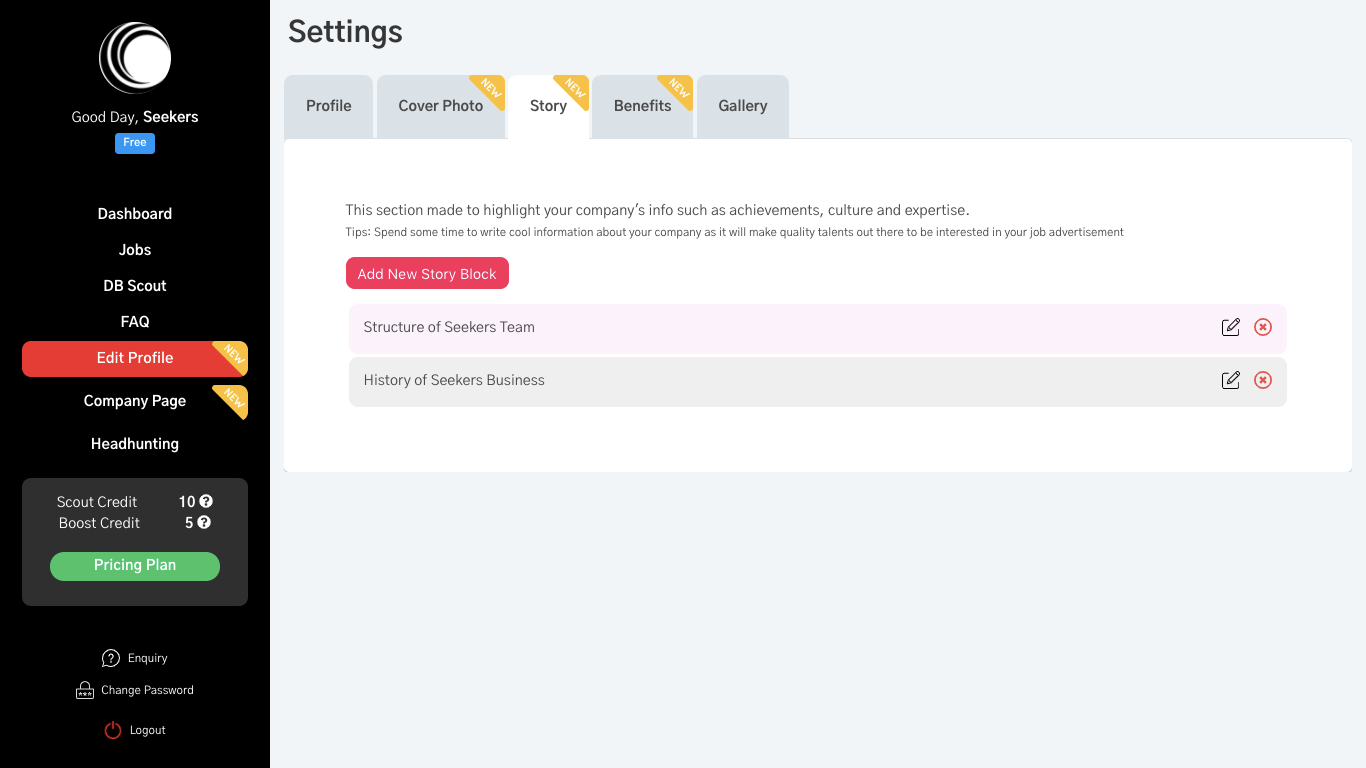Click the Settings page heading

click(x=345, y=32)
